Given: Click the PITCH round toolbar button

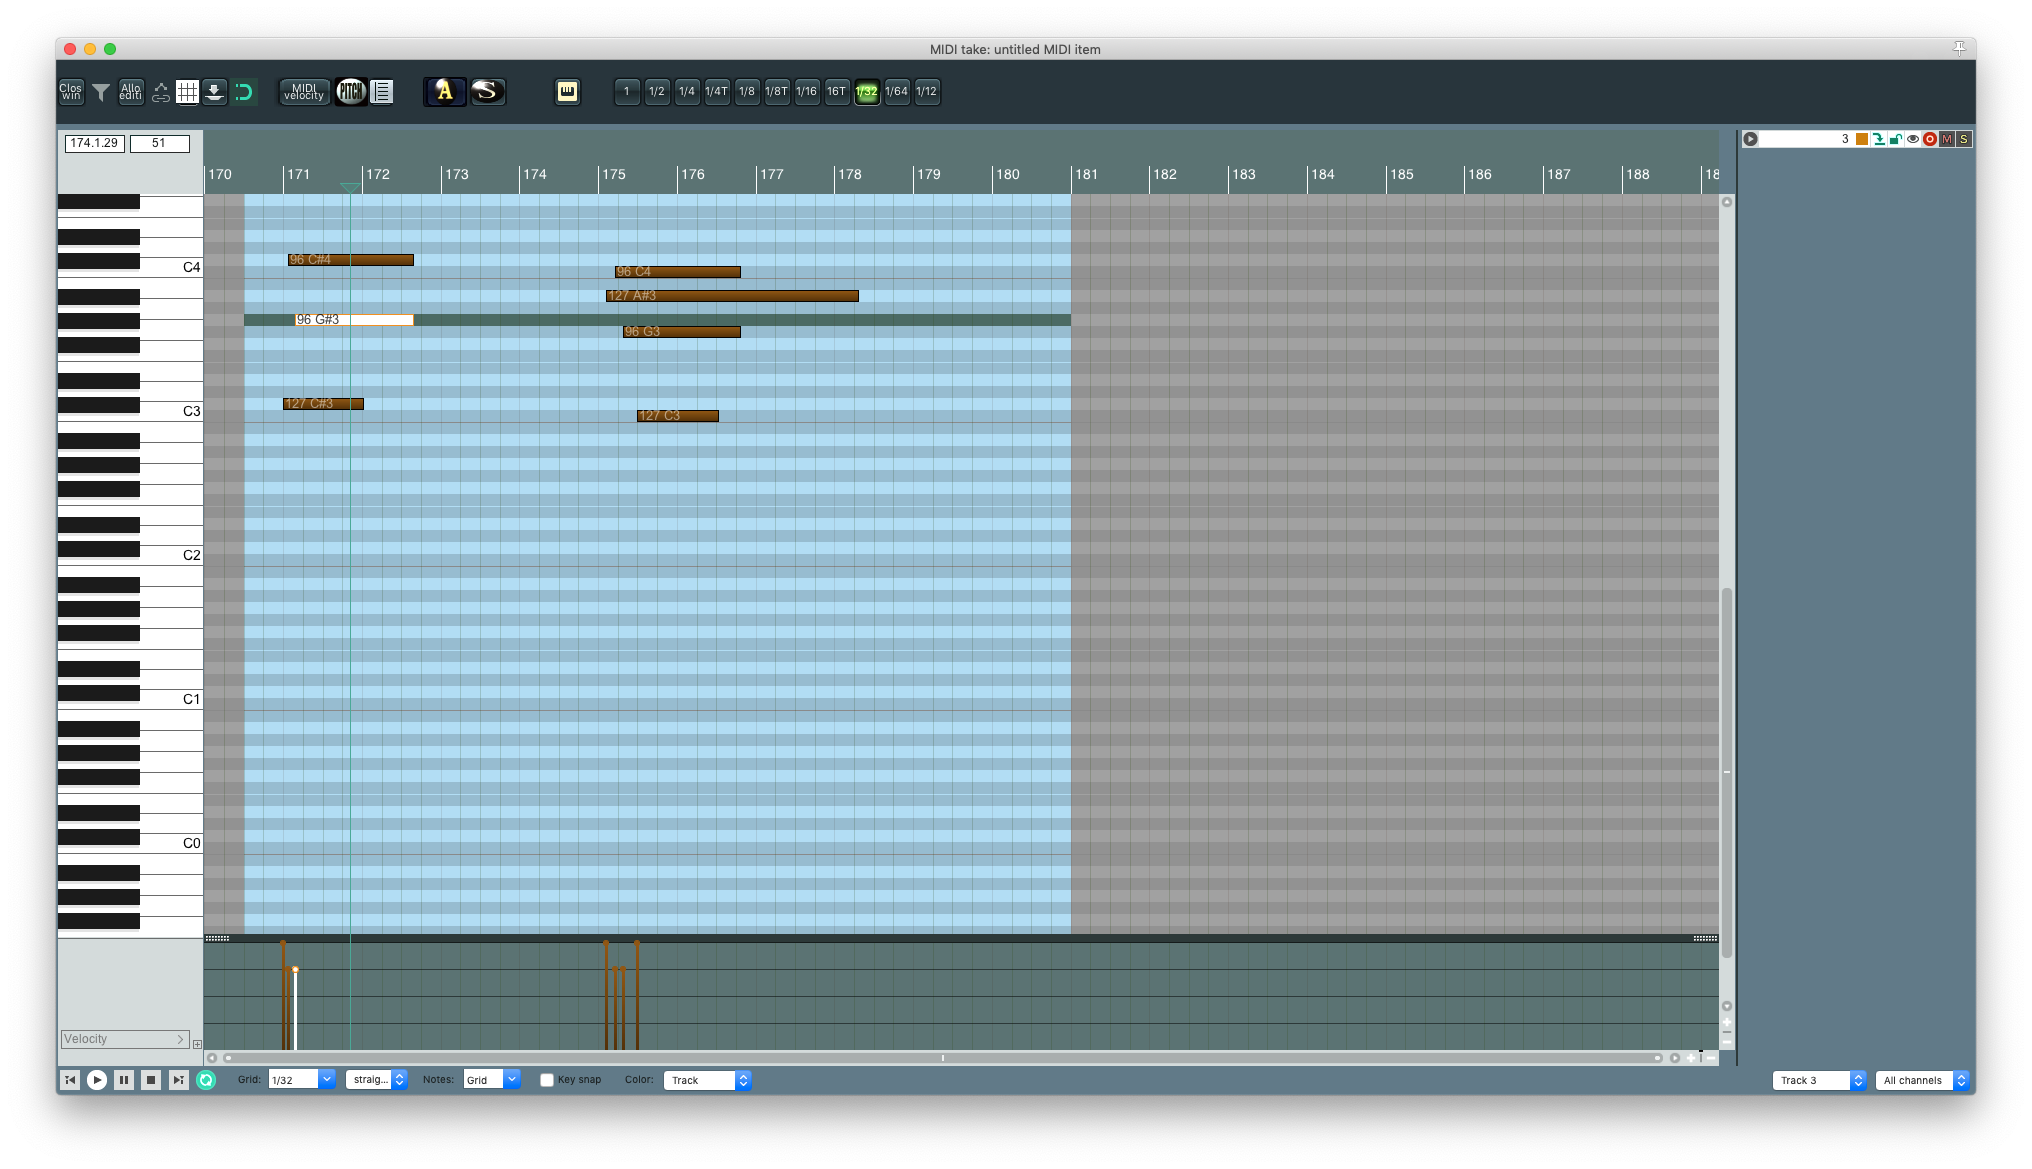Looking at the screenshot, I should coord(350,92).
